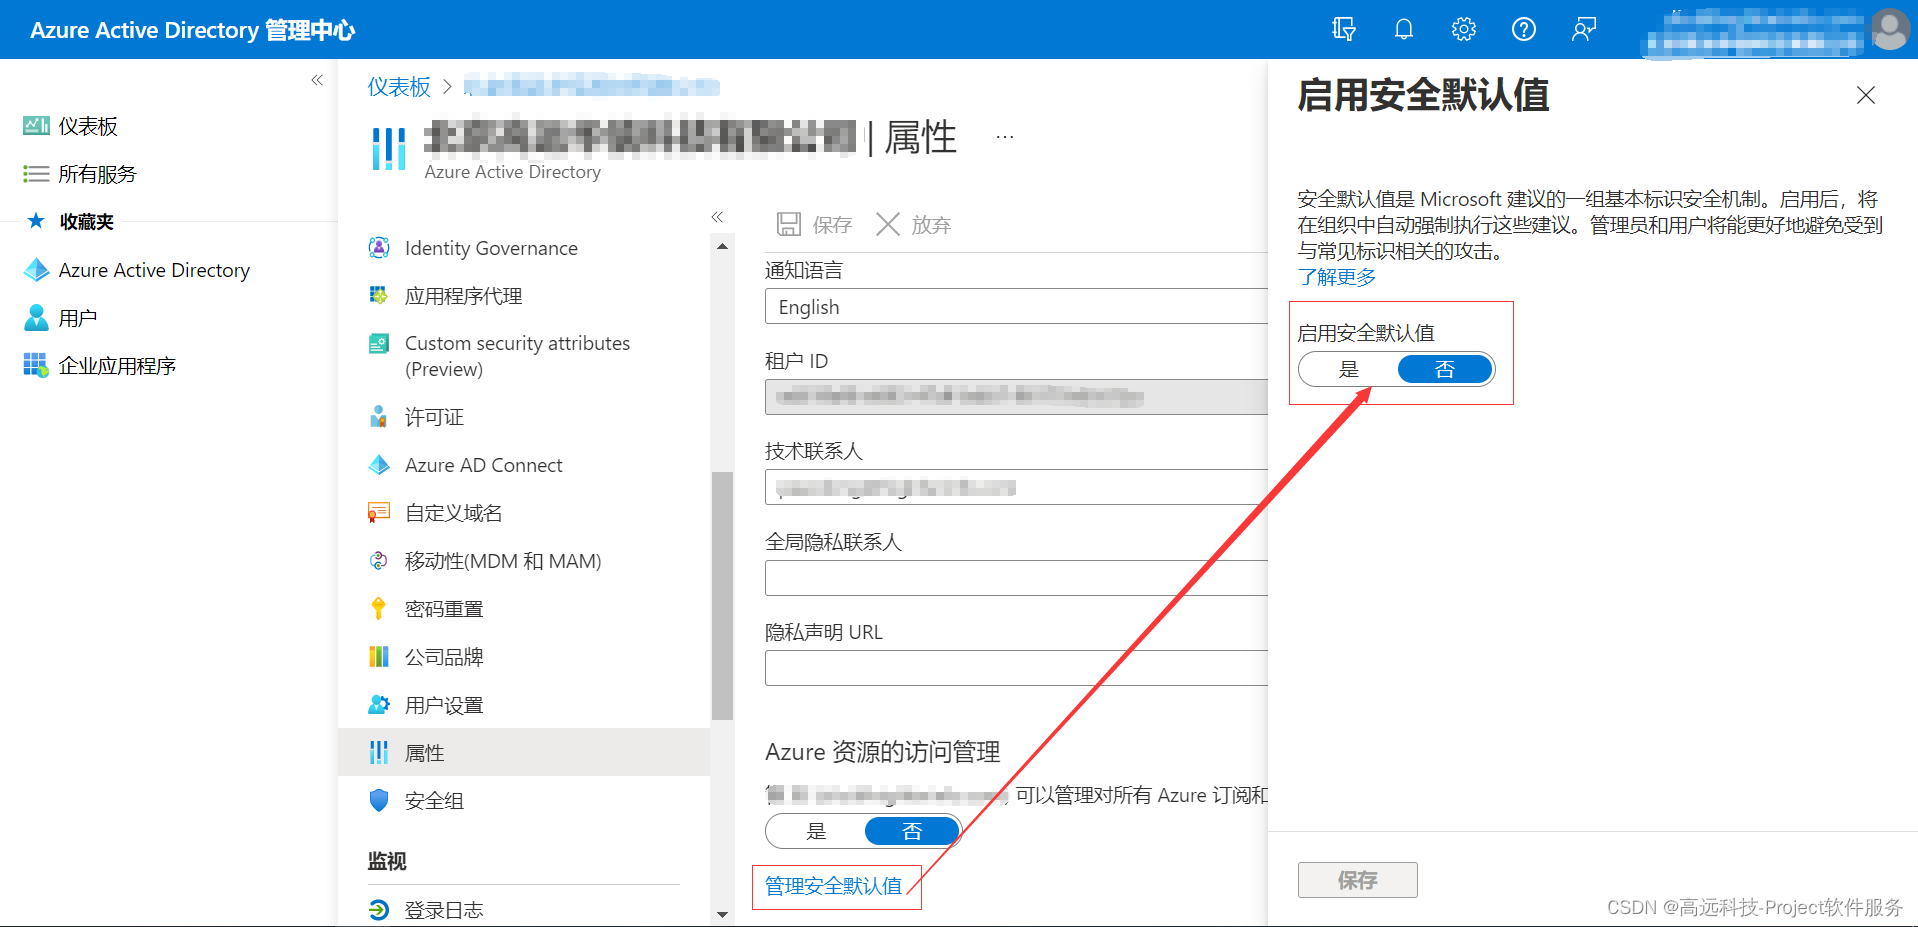Viewport: 1918px width, 927px height.
Task: Click the 全局隐私联系人 input field
Action: [x=1016, y=578]
